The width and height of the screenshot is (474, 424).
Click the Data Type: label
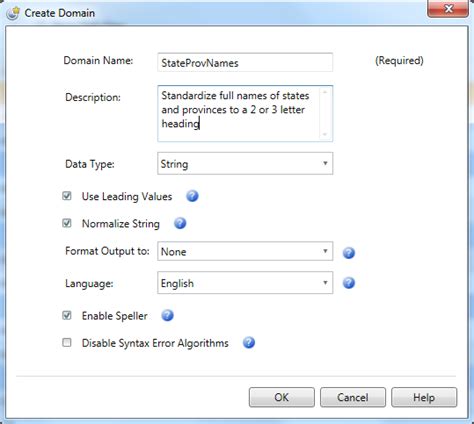[x=90, y=164]
